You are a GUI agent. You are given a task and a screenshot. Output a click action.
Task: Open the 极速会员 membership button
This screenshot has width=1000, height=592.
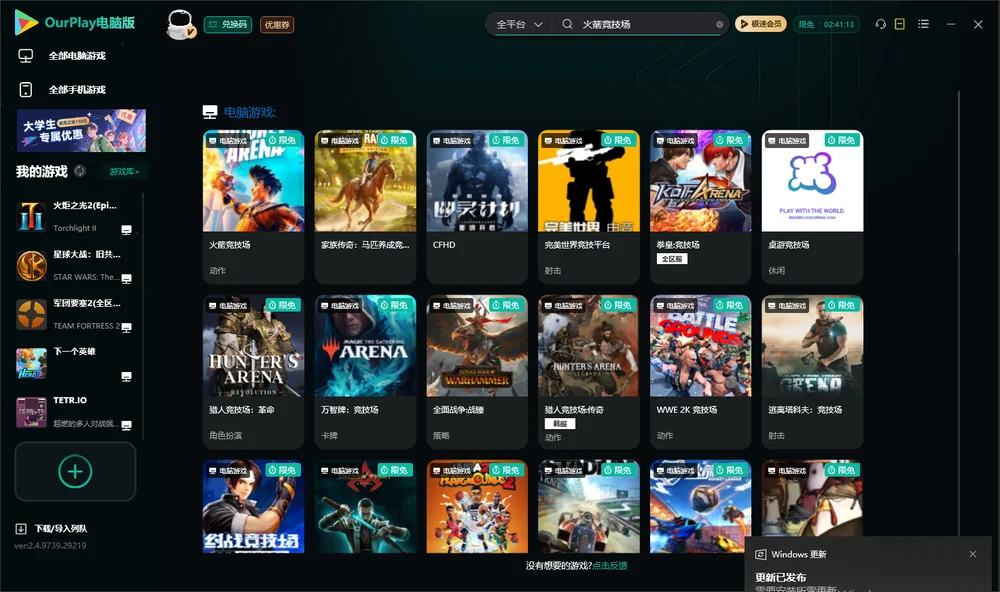point(761,24)
